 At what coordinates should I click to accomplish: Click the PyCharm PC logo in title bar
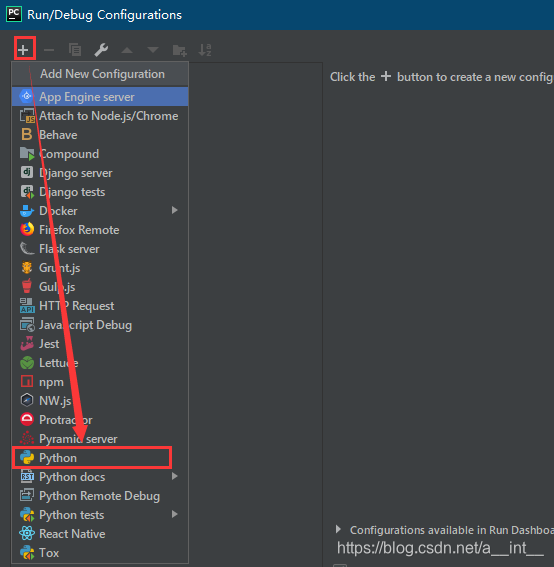tap(14, 14)
